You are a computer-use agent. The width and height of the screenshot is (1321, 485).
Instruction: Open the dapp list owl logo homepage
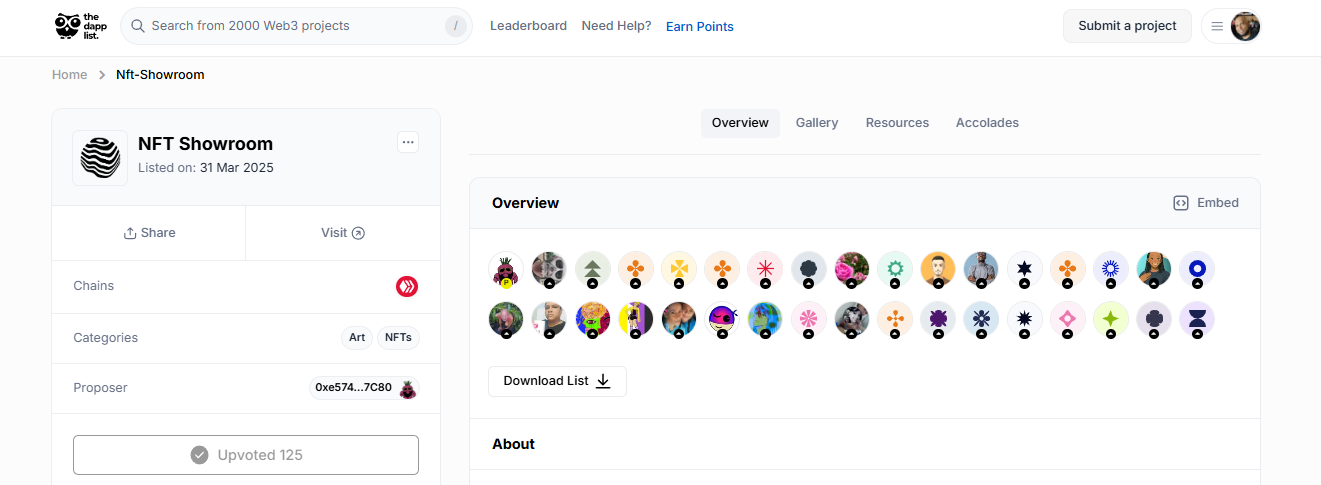pyautogui.click(x=81, y=26)
